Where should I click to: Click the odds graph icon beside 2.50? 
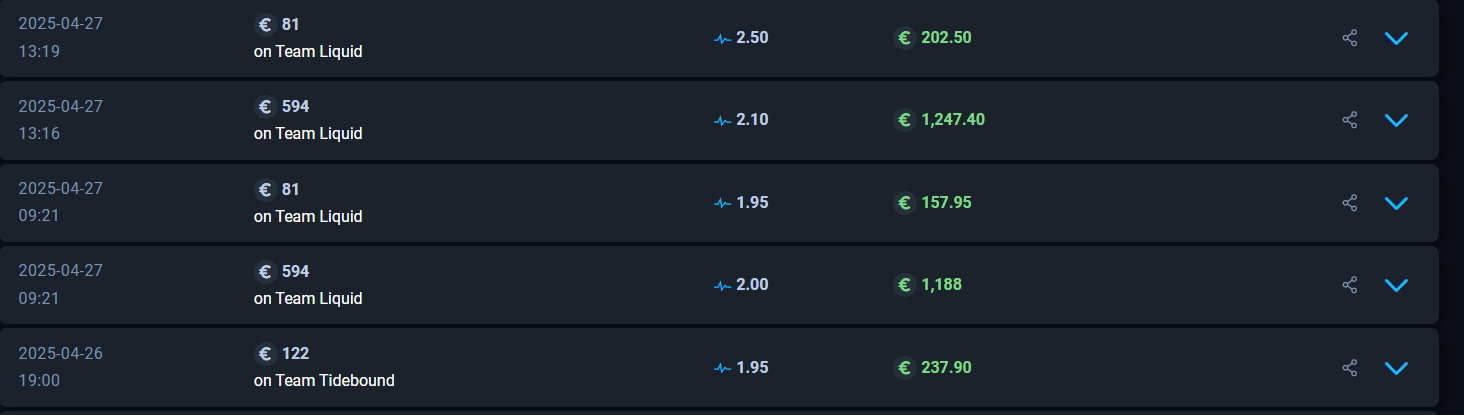click(x=723, y=38)
